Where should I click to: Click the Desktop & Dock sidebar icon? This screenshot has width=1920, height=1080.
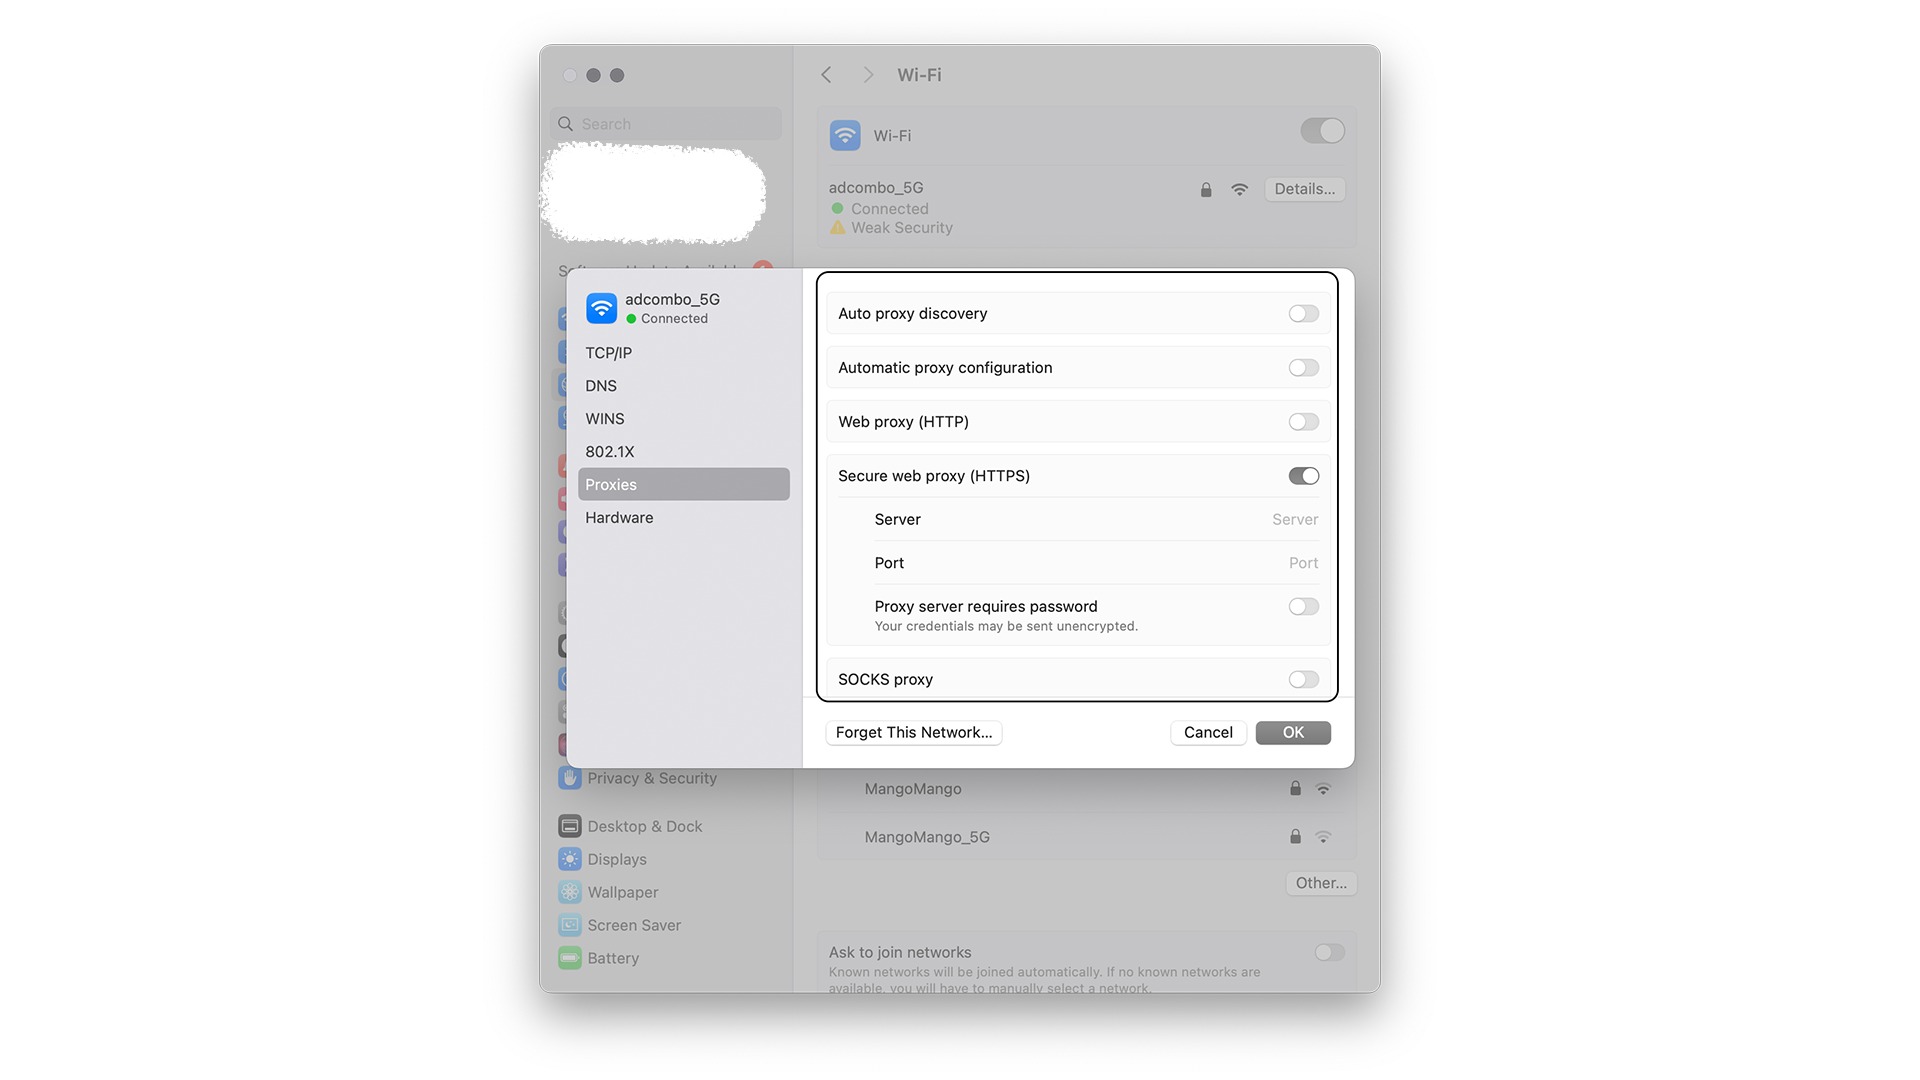[570, 825]
